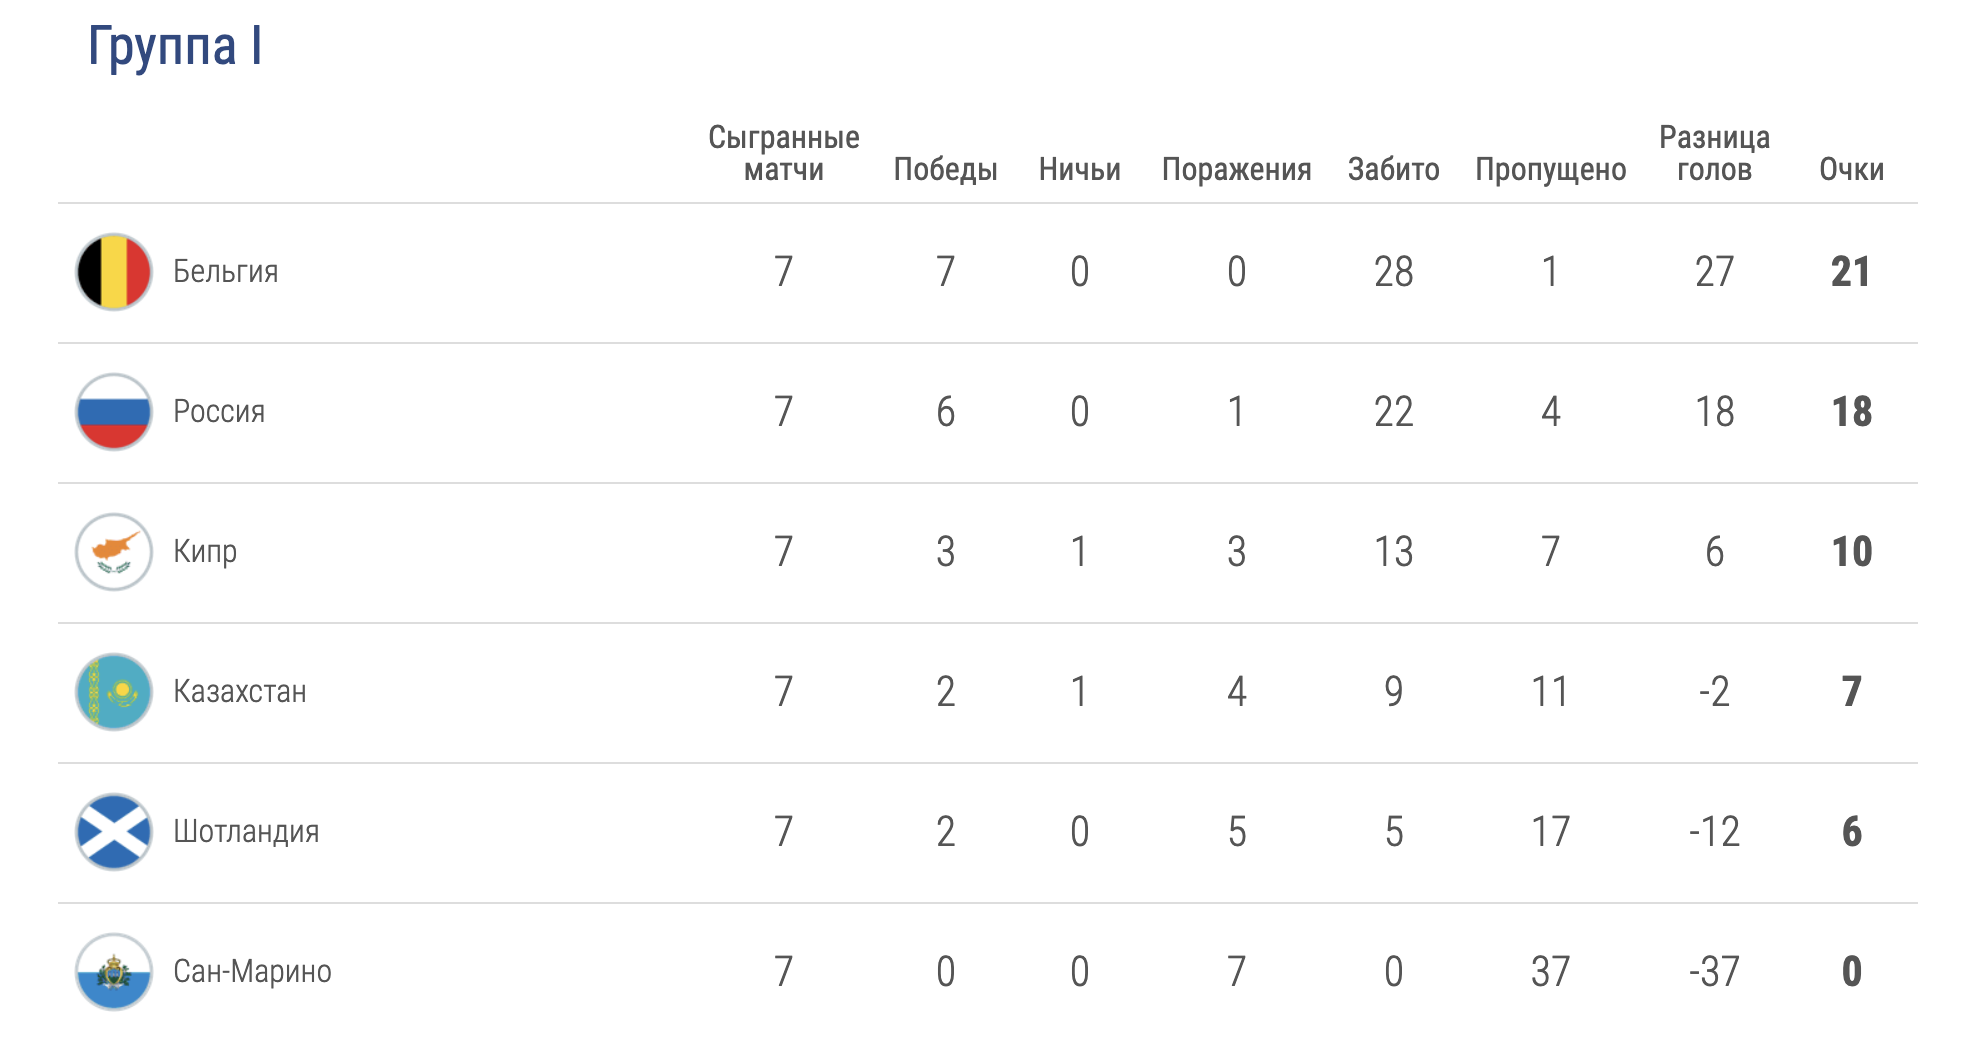Click the Очки column header
Viewport: 1976px width, 1046px height.
[x=1851, y=170]
